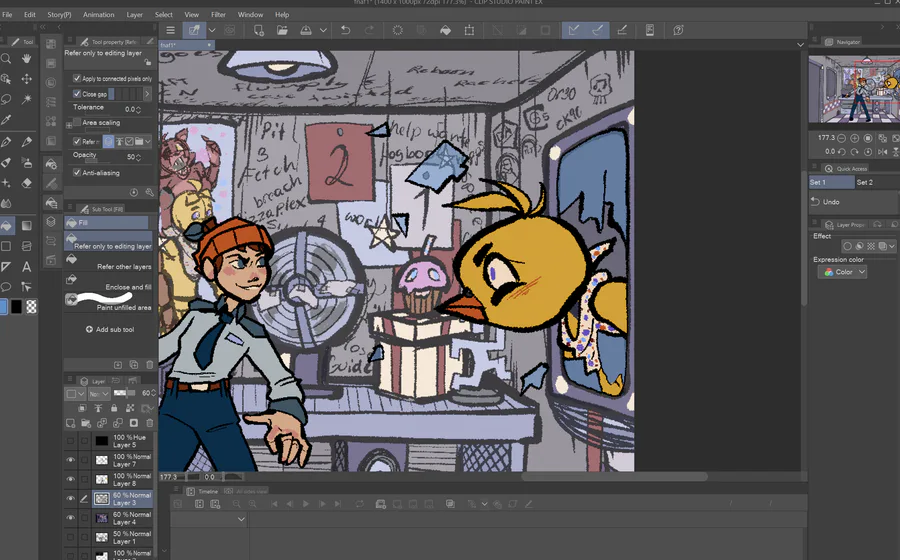Select the Move layer tool
Viewport: 900px width, 560px height.
(x=26, y=79)
